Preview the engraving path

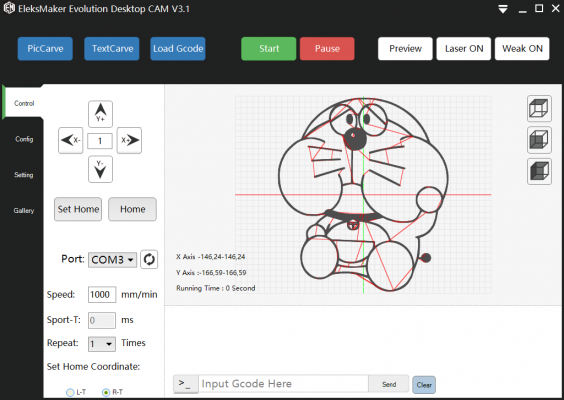point(405,49)
